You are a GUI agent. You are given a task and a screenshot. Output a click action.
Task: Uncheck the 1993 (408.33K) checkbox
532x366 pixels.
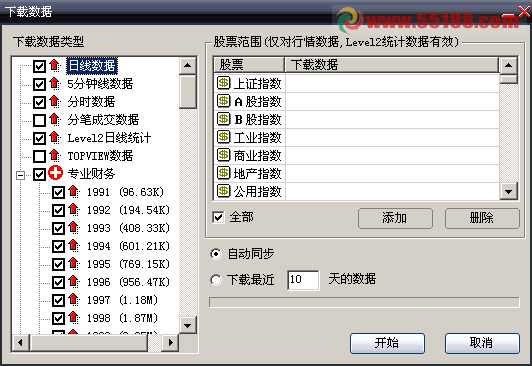pyautogui.click(x=58, y=228)
